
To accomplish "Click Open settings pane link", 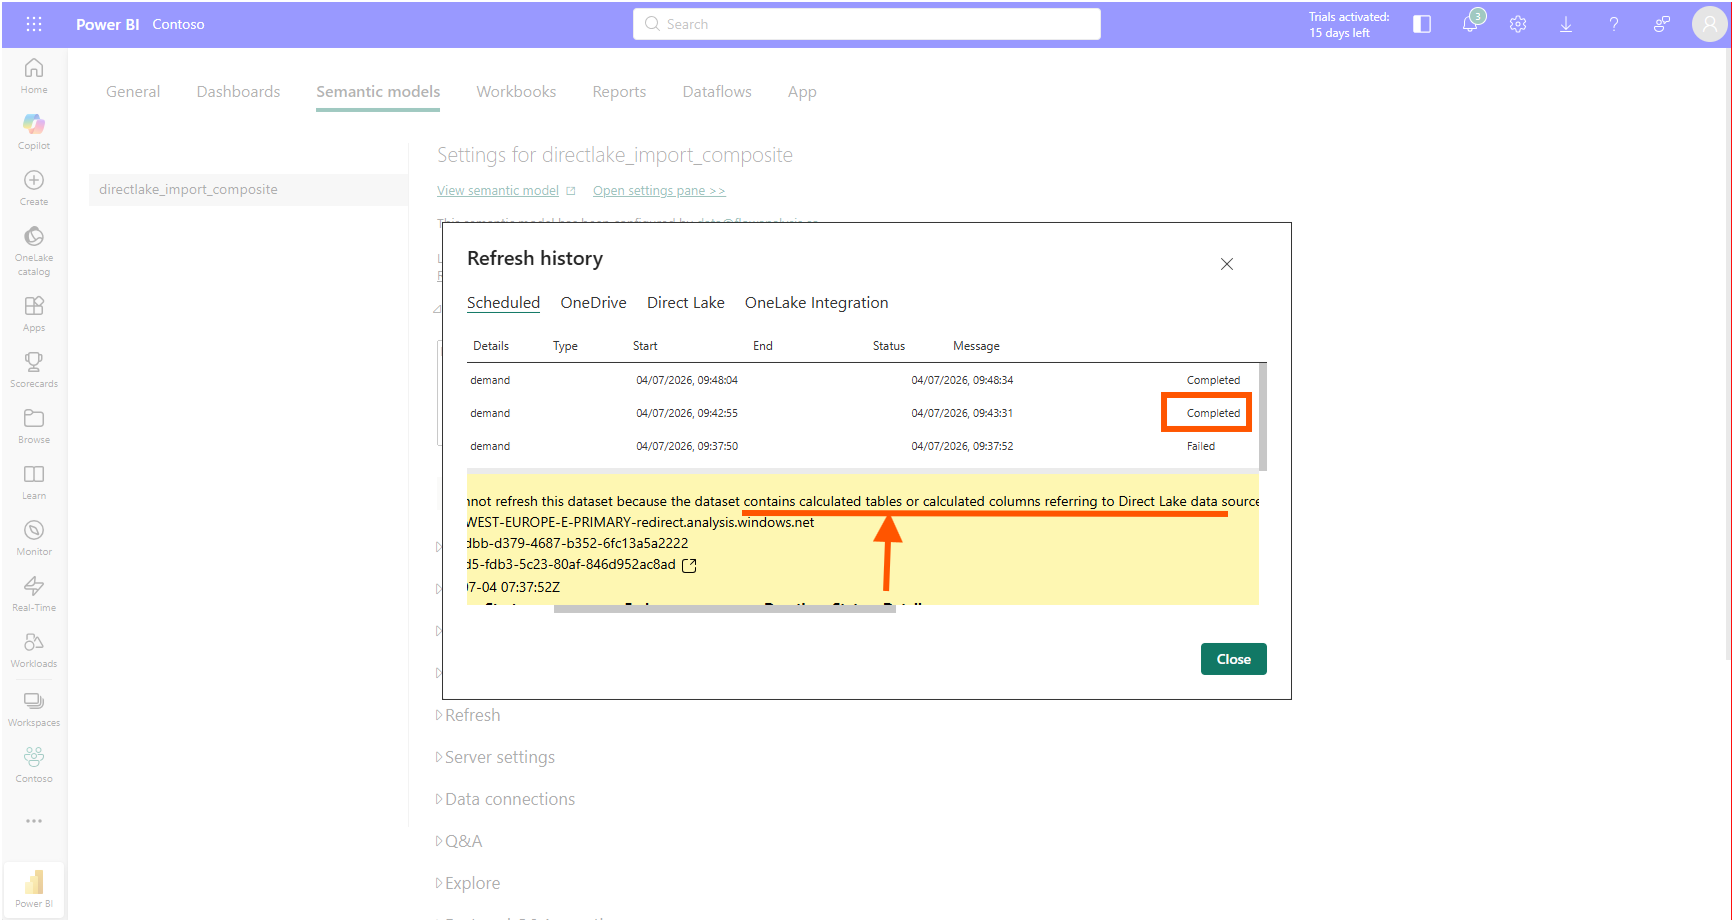I will (659, 191).
